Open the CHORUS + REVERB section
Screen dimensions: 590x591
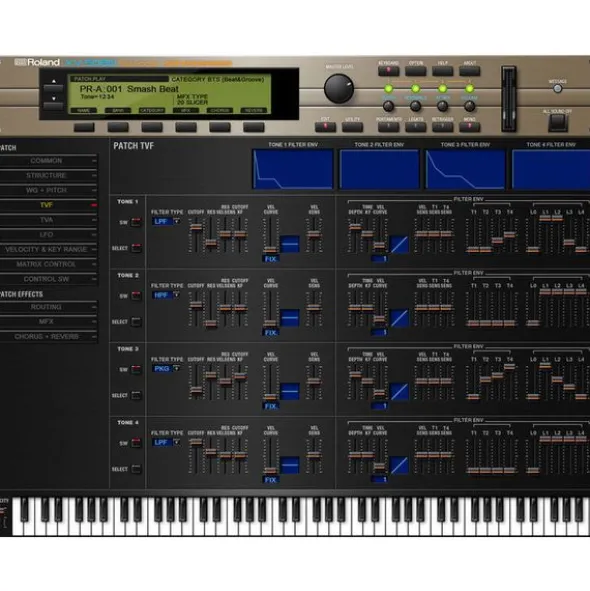pyautogui.click(x=47, y=337)
